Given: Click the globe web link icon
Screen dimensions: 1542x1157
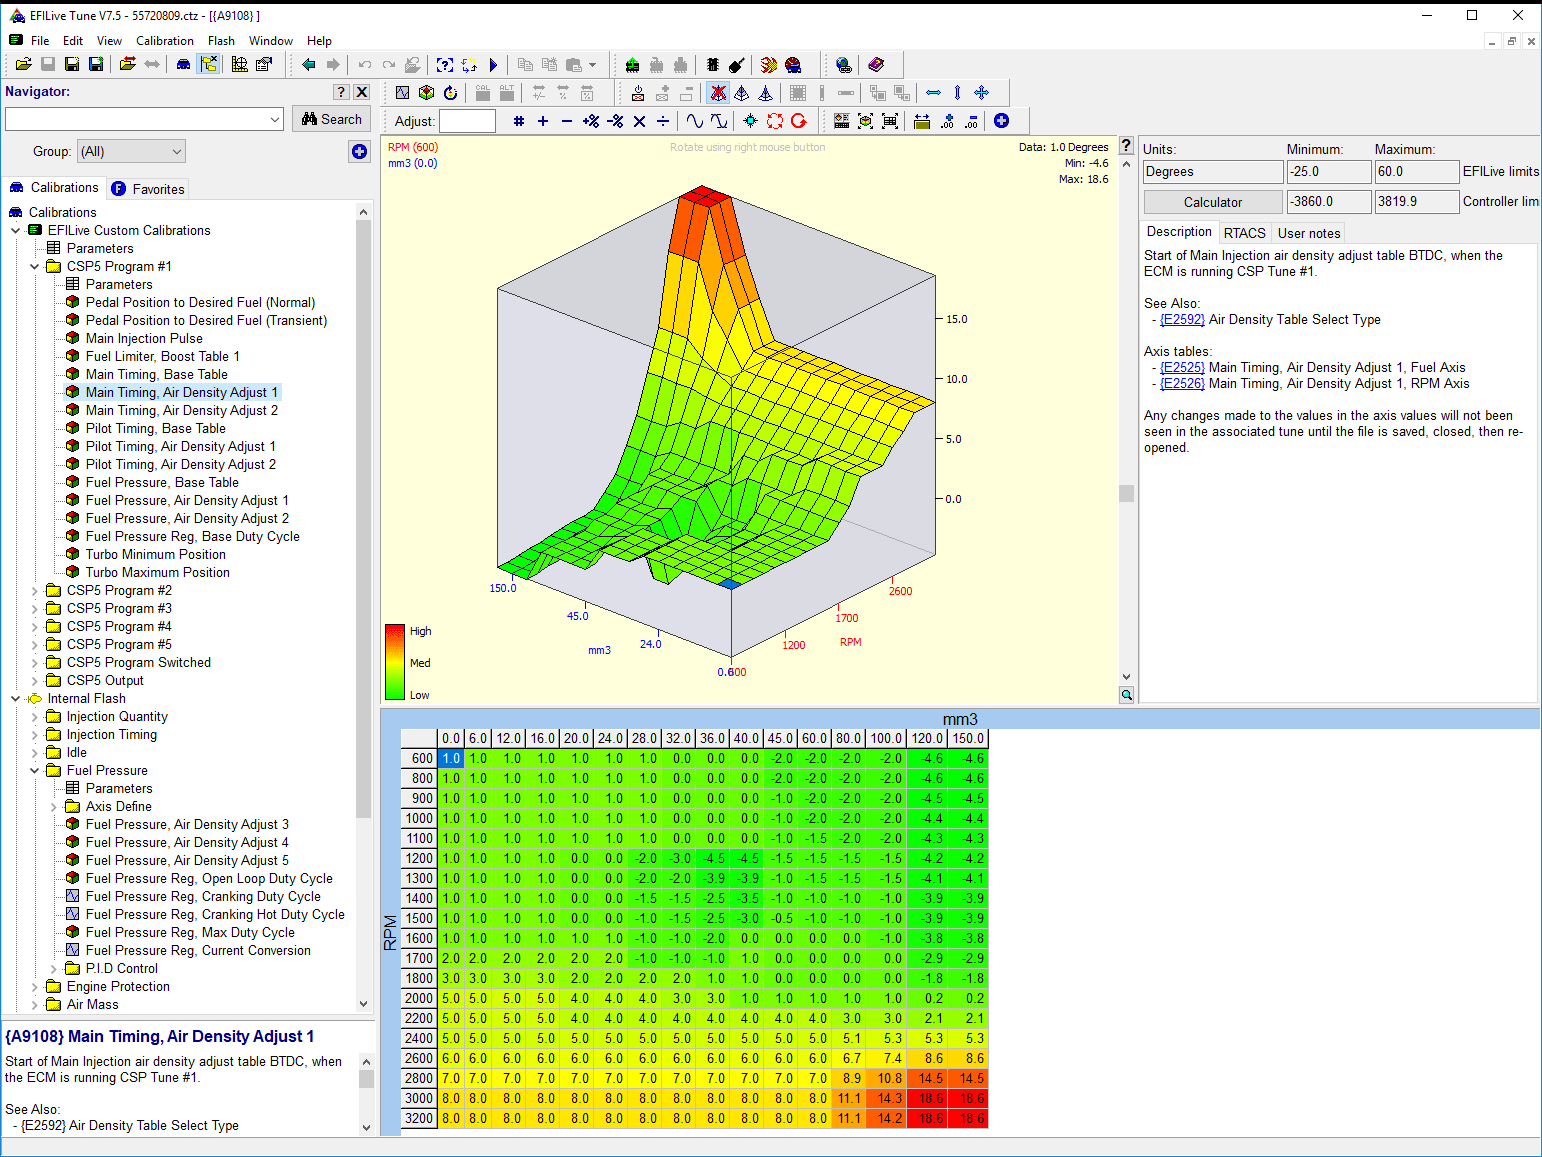Looking at the screenshot, I should 844,65.
